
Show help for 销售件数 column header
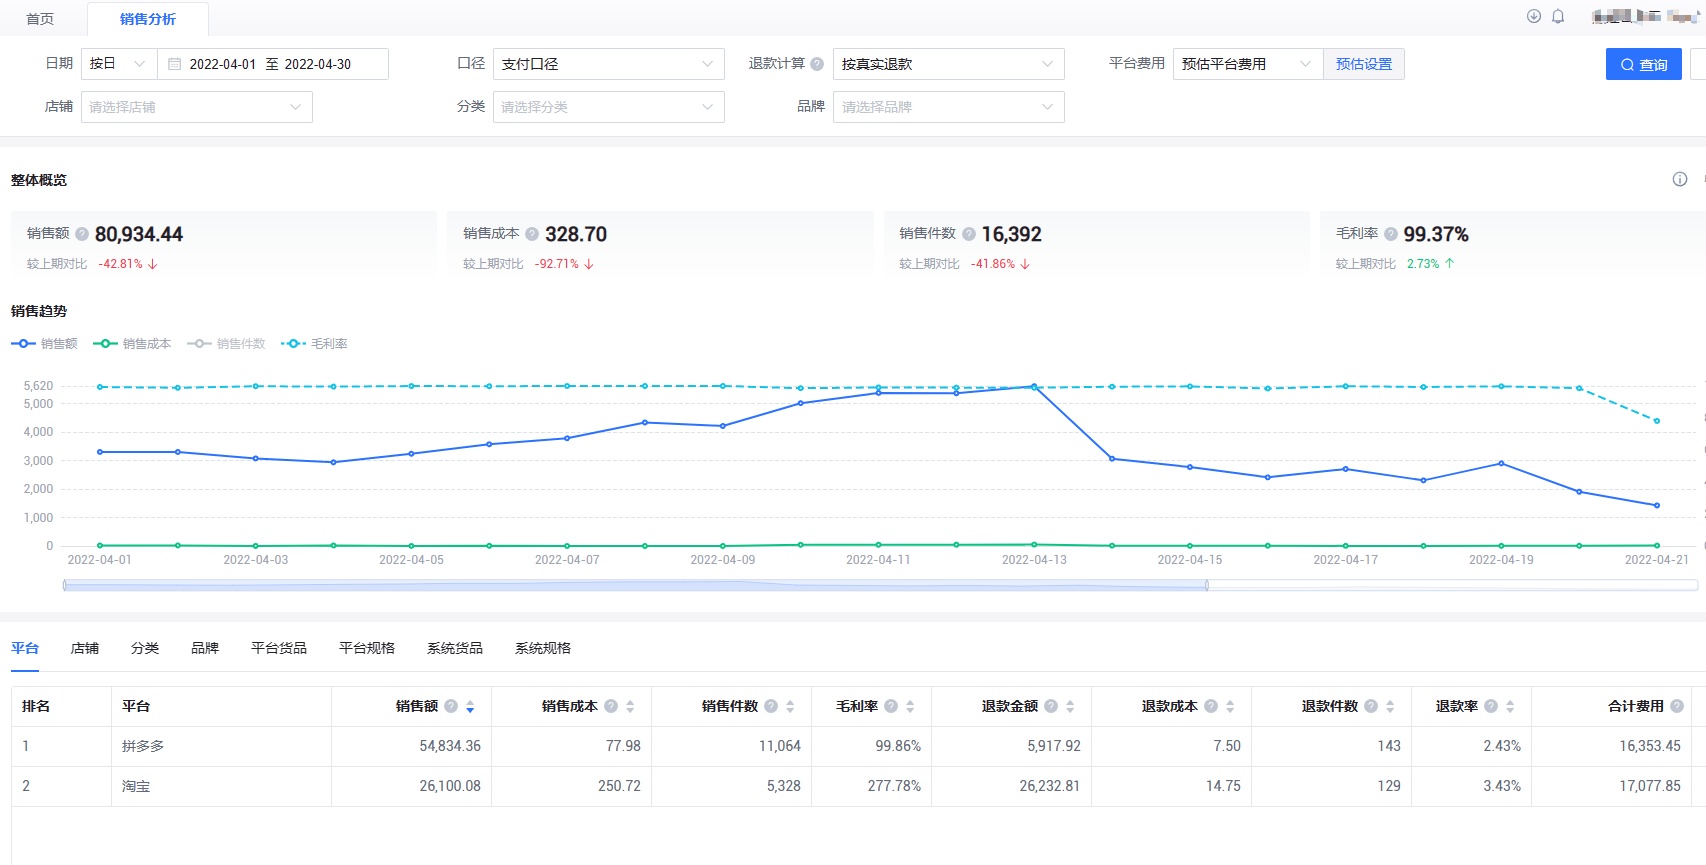pos(771,706)
